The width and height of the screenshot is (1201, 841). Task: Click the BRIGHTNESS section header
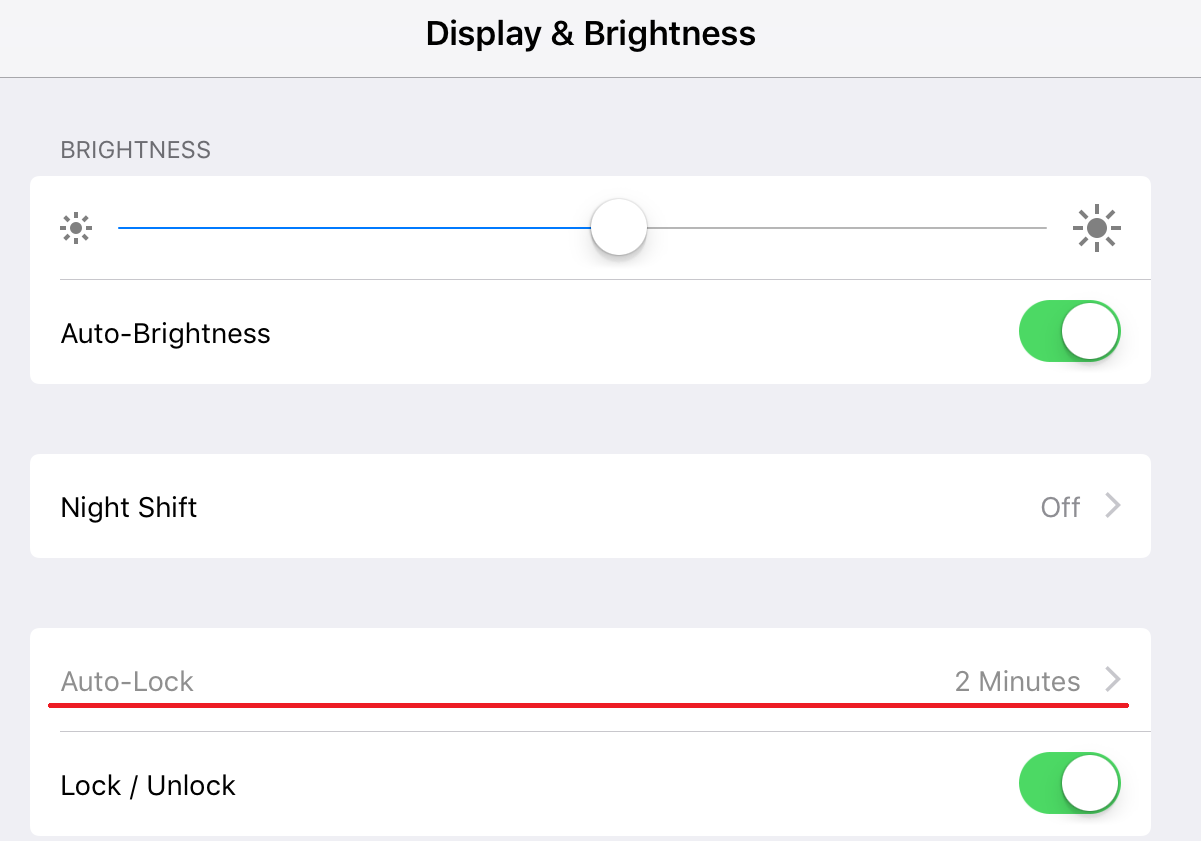(x=136, y=150)
